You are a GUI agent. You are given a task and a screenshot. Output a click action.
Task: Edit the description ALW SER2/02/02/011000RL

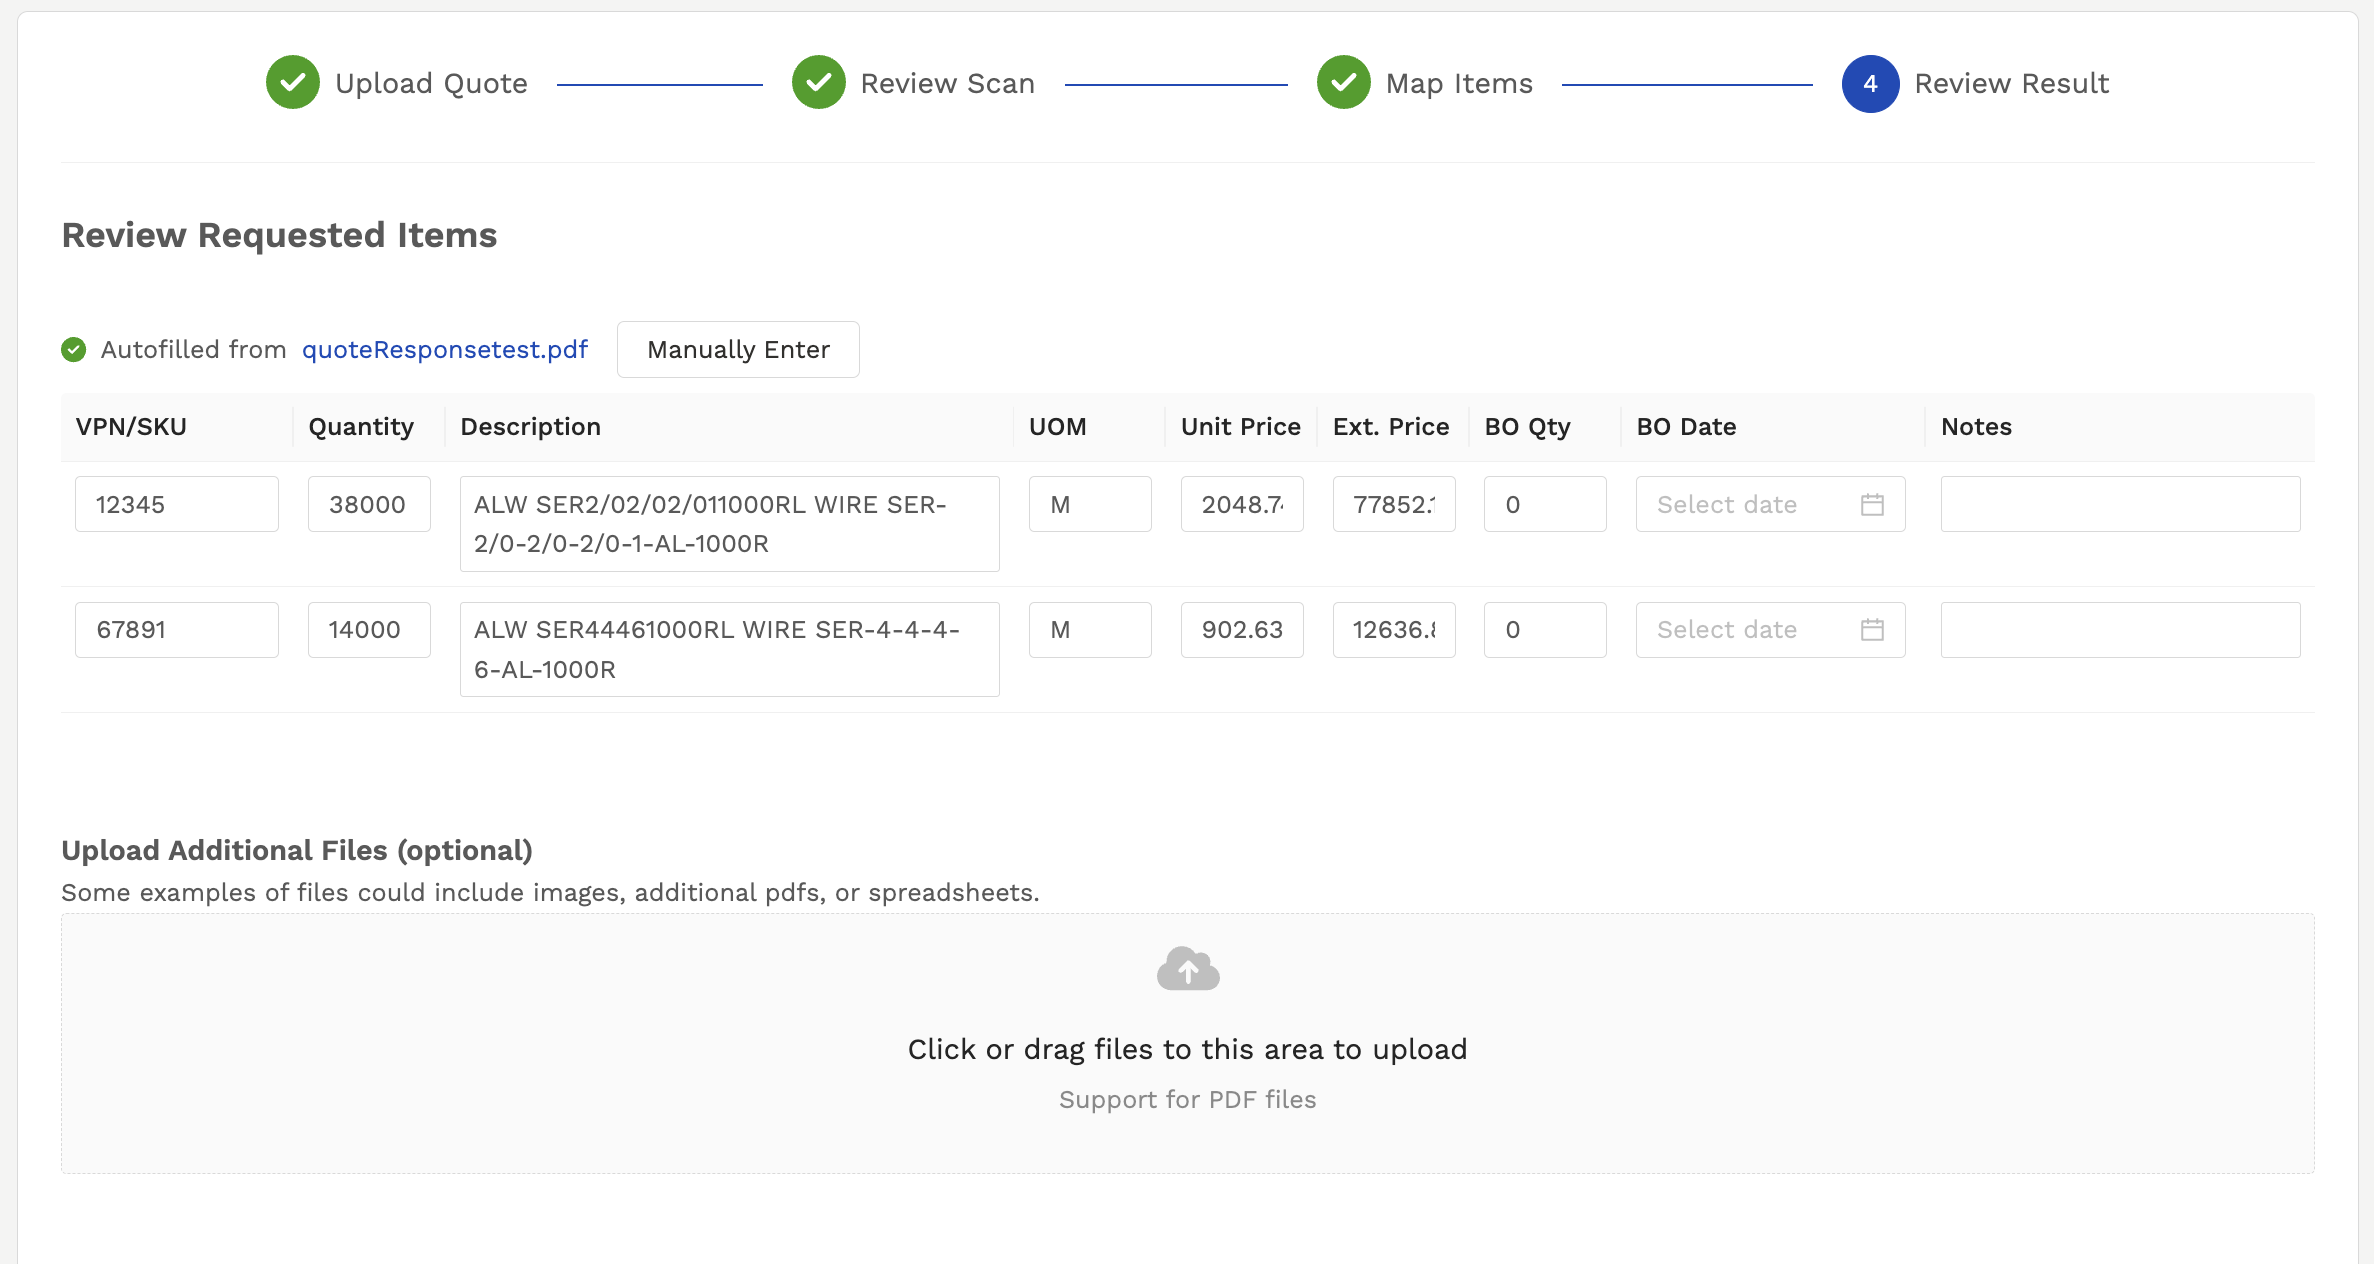pyautogui.click(x=730, y=524)
